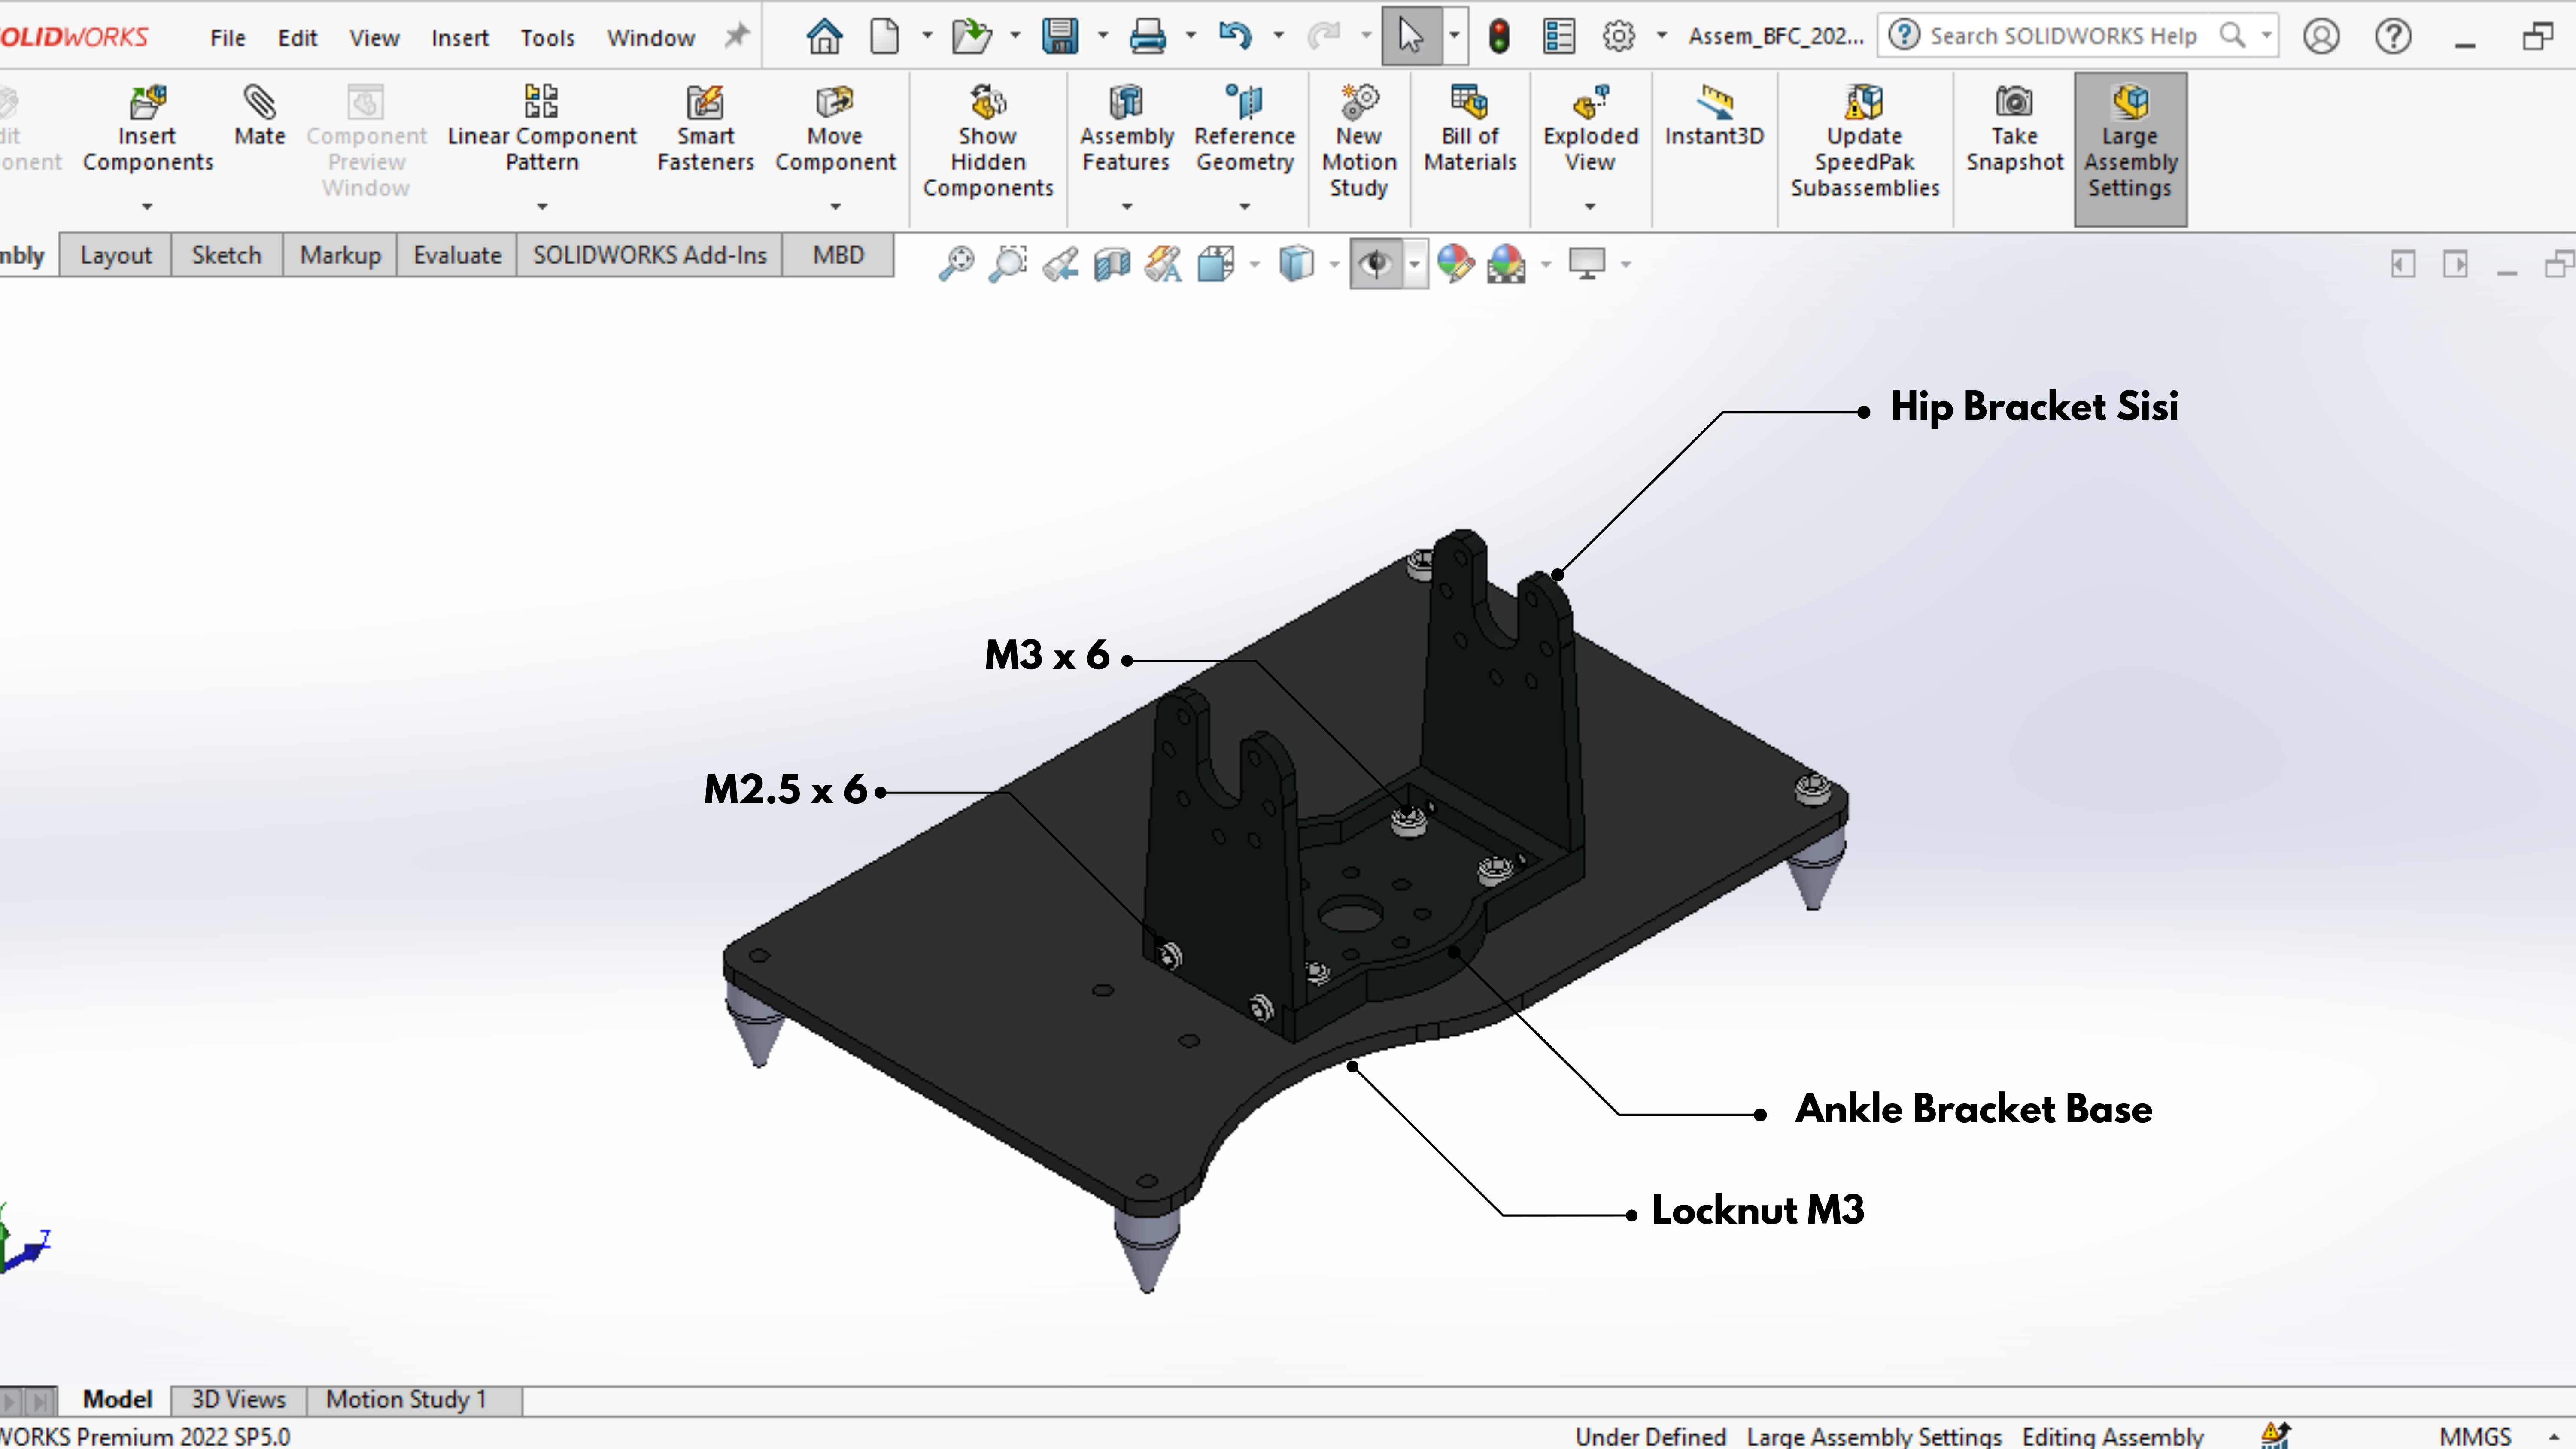The height and width of the screenshot is (1449, 2576).
Task: Open the Help question mark
Action: (2393, 37)
